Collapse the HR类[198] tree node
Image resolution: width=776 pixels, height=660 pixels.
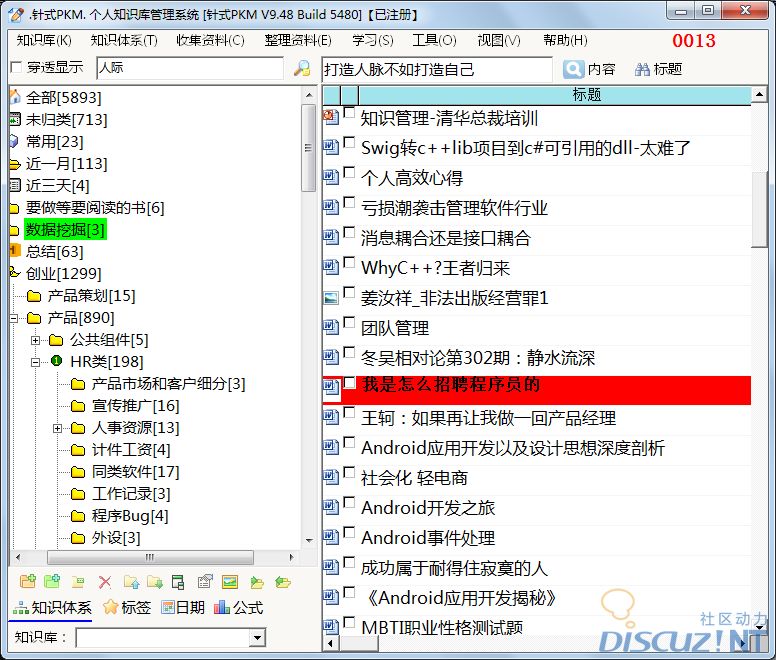(x=36, y=362)
